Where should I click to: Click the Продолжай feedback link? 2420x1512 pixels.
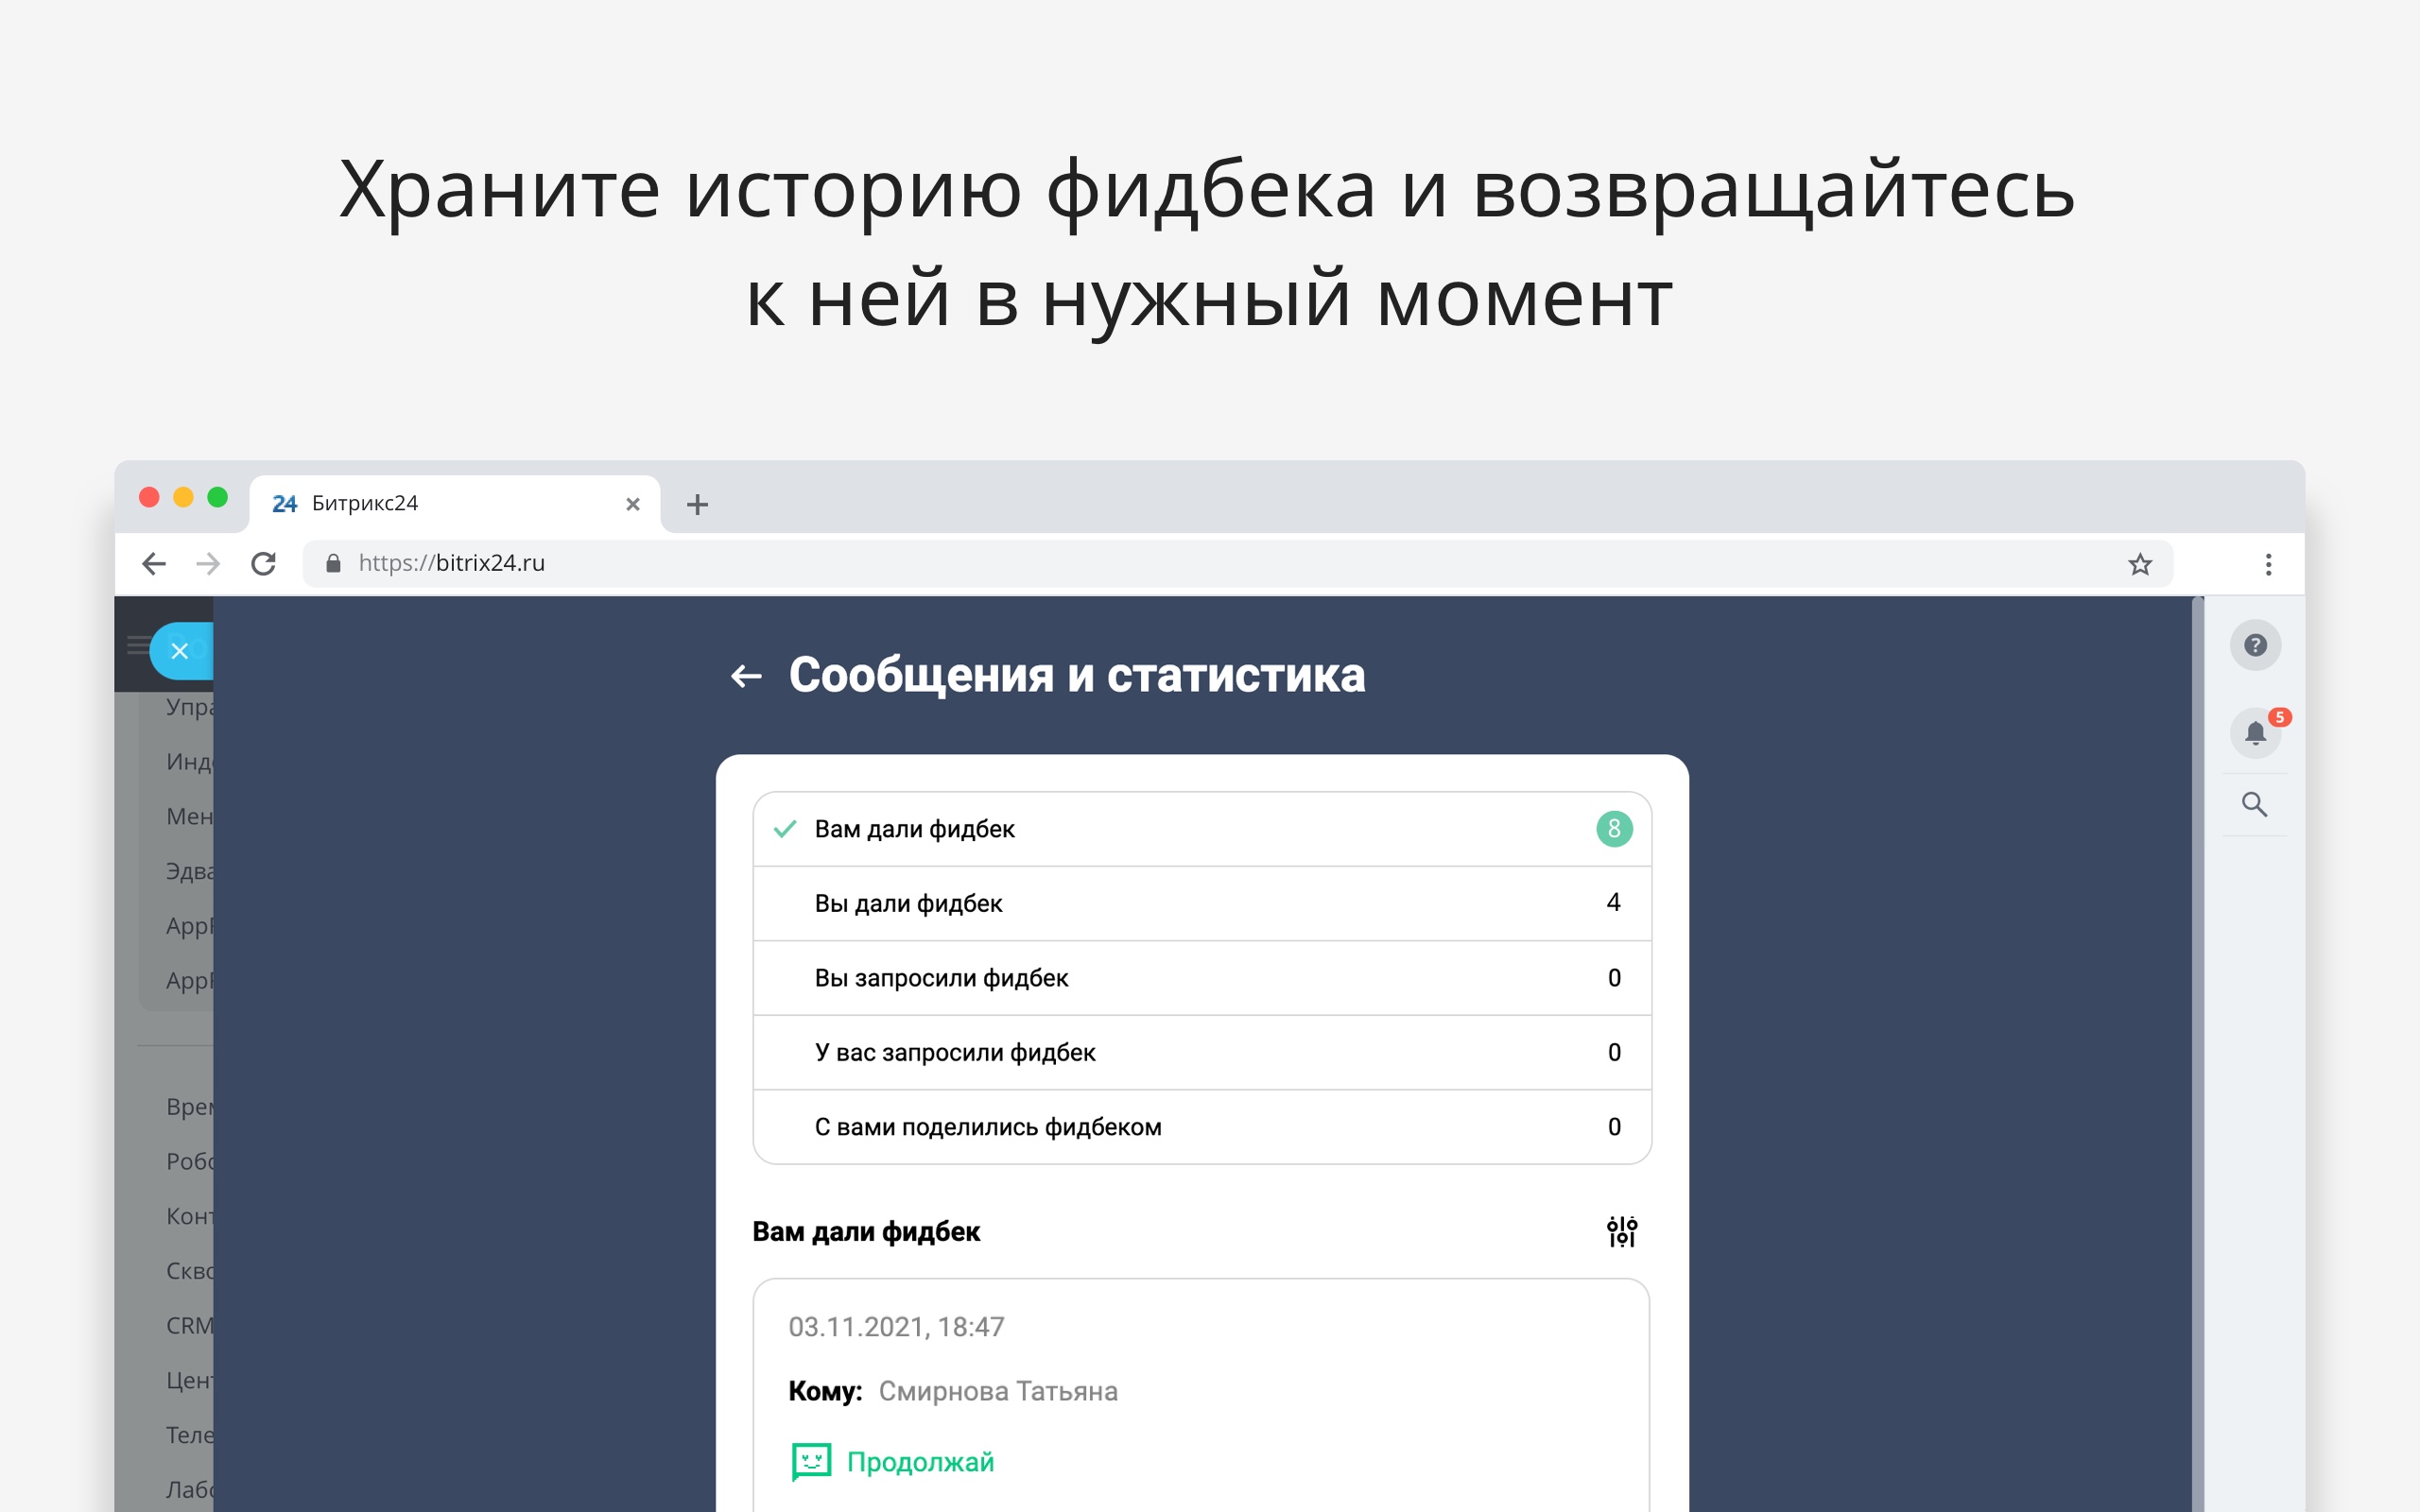pos(919,1462)
